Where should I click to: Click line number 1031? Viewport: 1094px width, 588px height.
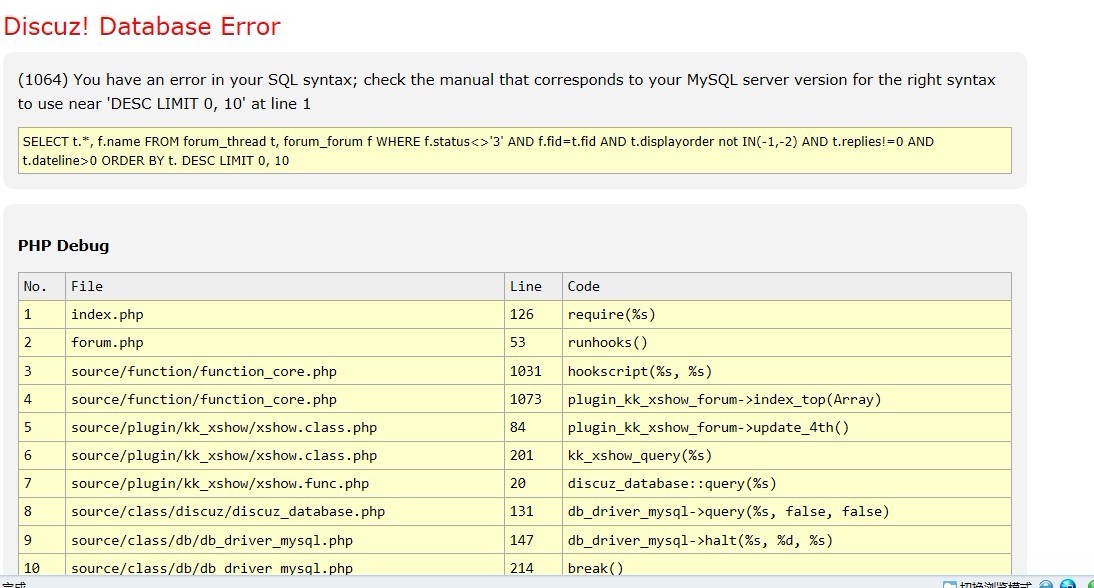pyautogui.click(x=533, y=371)
